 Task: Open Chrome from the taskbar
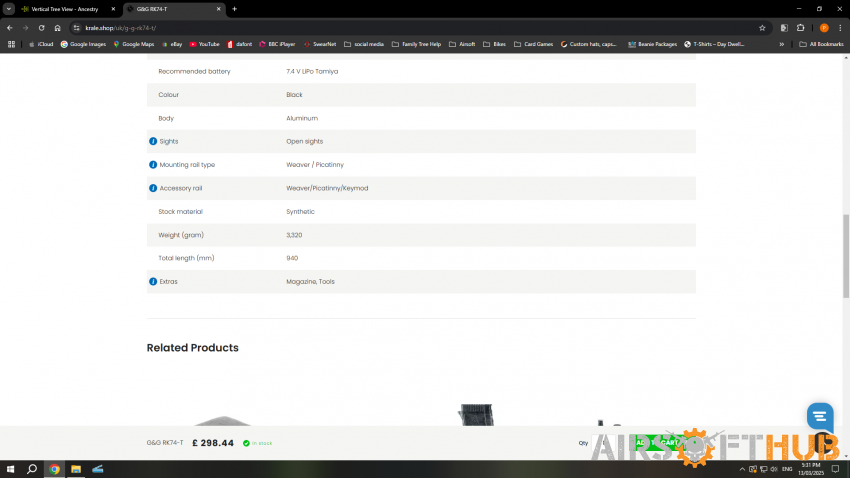pyautogui.click(x=54, y=469)
